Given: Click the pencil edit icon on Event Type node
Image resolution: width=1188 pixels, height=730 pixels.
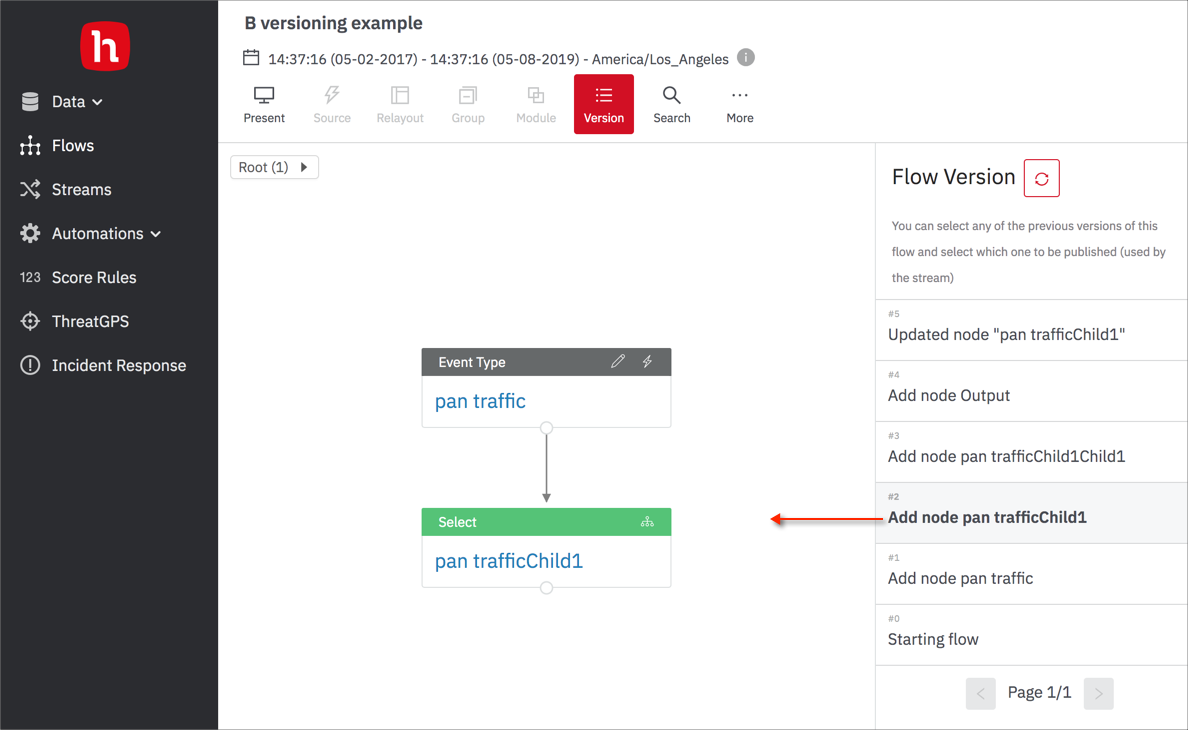Looking at the screenshot, I should pos(618,361).
